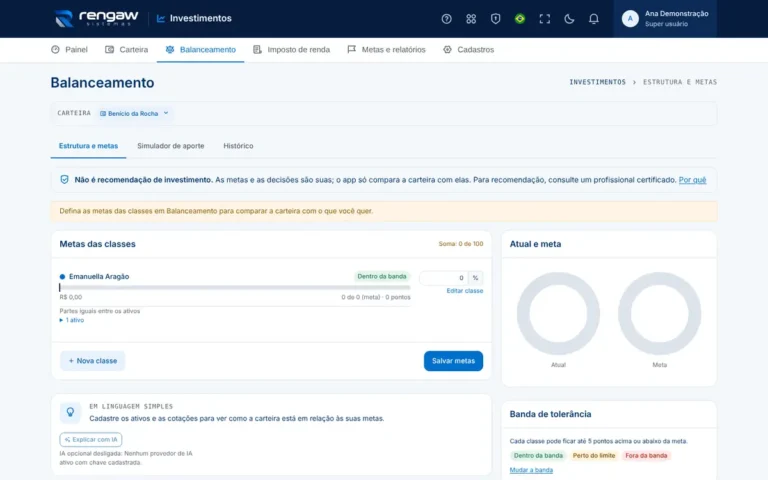768x480 pixels.
Task: Open Metas e relatórios menu
Action: click(386, 49)
